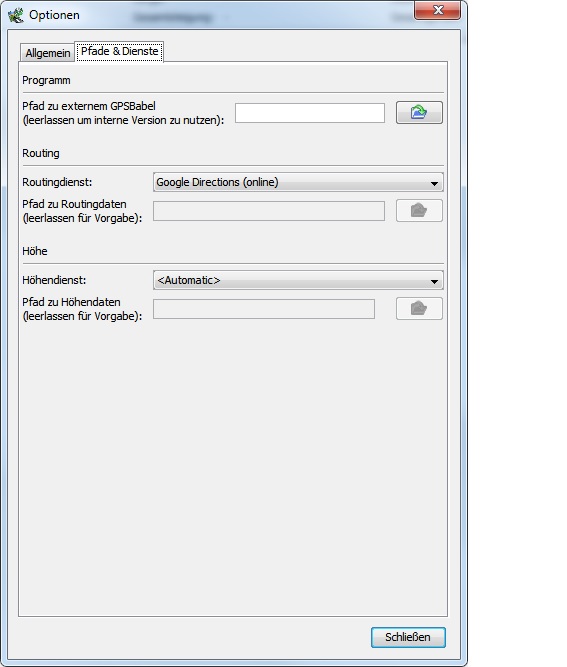Switch to the Allgemein tab
This screenshot has width=567, height=667.
[48, 53]
